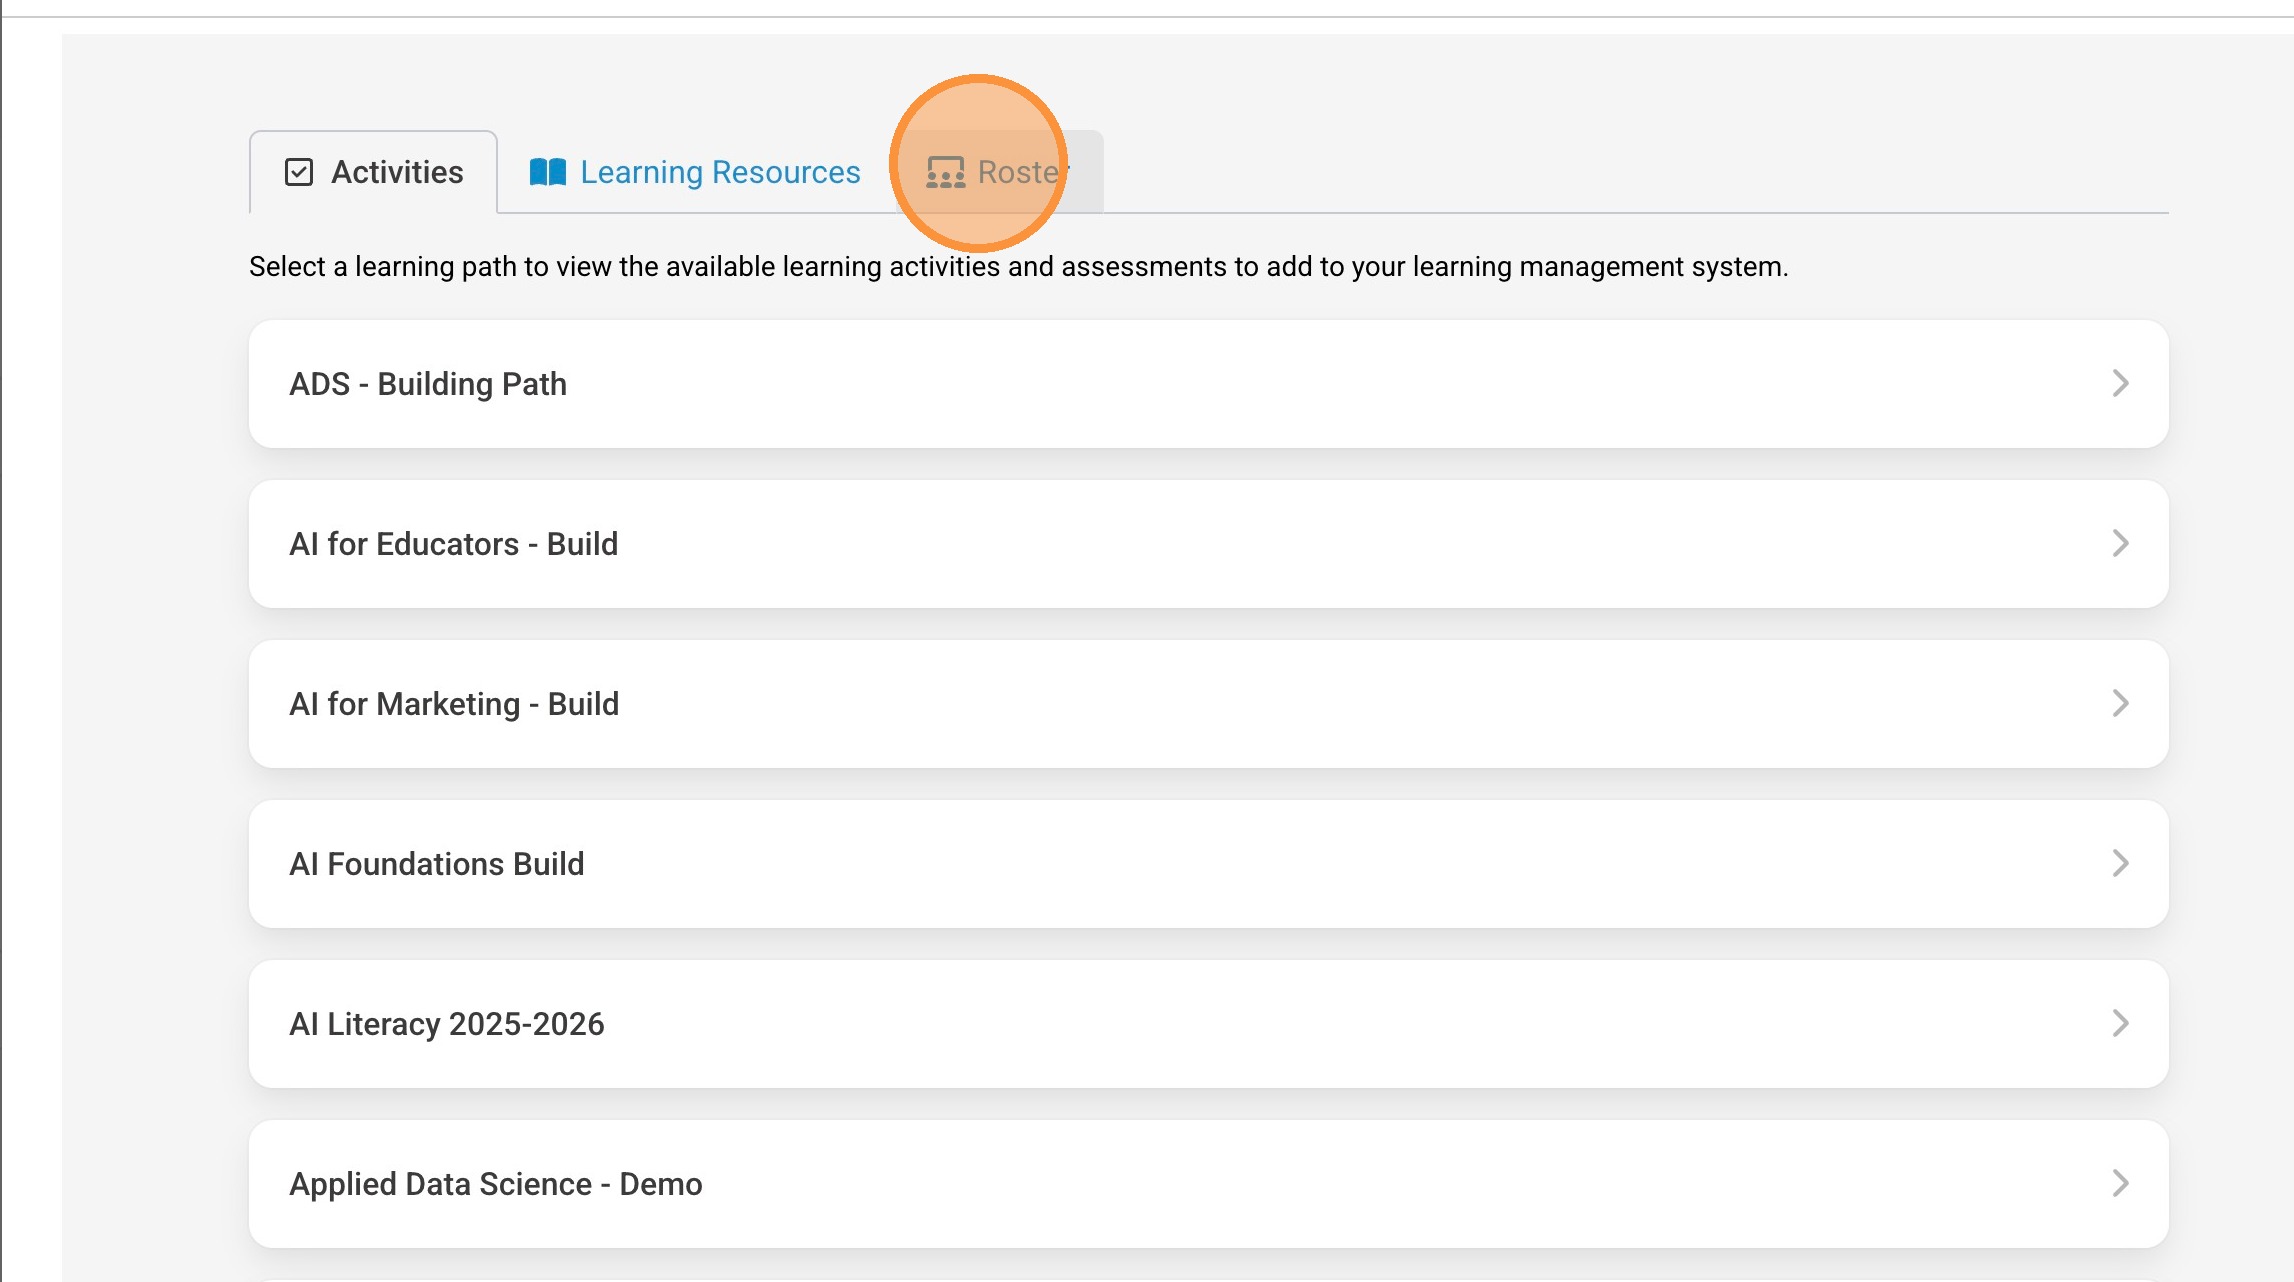
Task: Expand AI Foundations Build chevron
Action: [x=2120, y=863]
